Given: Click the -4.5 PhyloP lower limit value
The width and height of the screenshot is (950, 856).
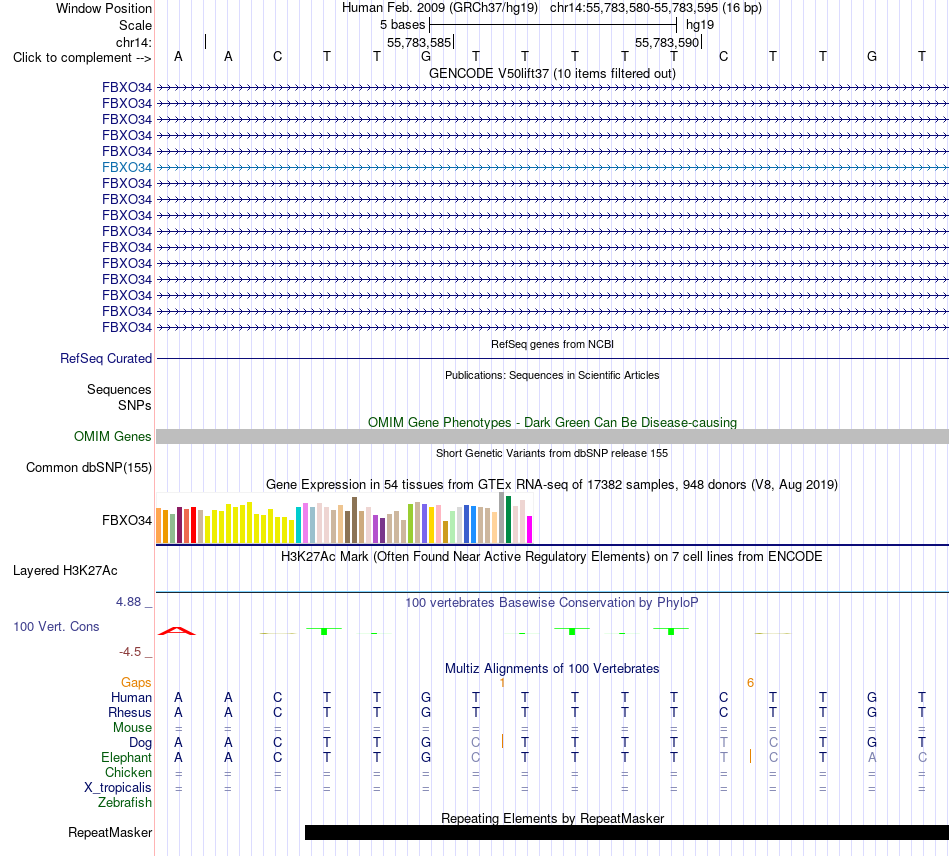Looking at the screenshot, I should pos(130,651).
